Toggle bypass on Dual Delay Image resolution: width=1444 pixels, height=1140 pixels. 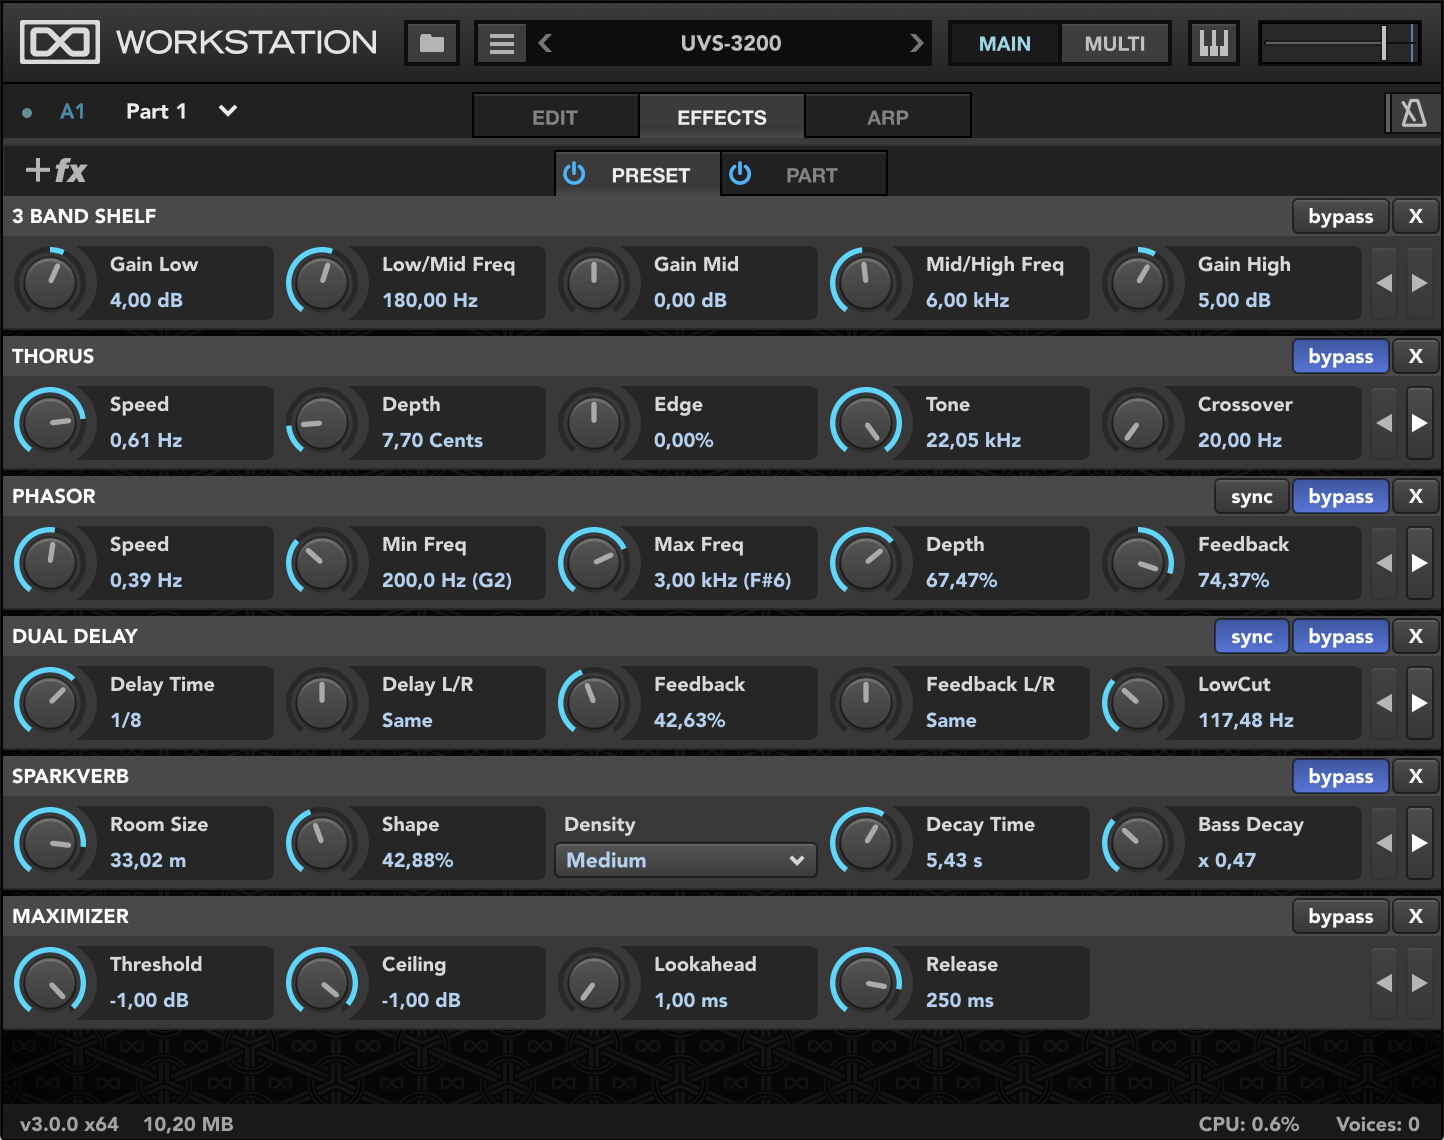coord(1340,637)
